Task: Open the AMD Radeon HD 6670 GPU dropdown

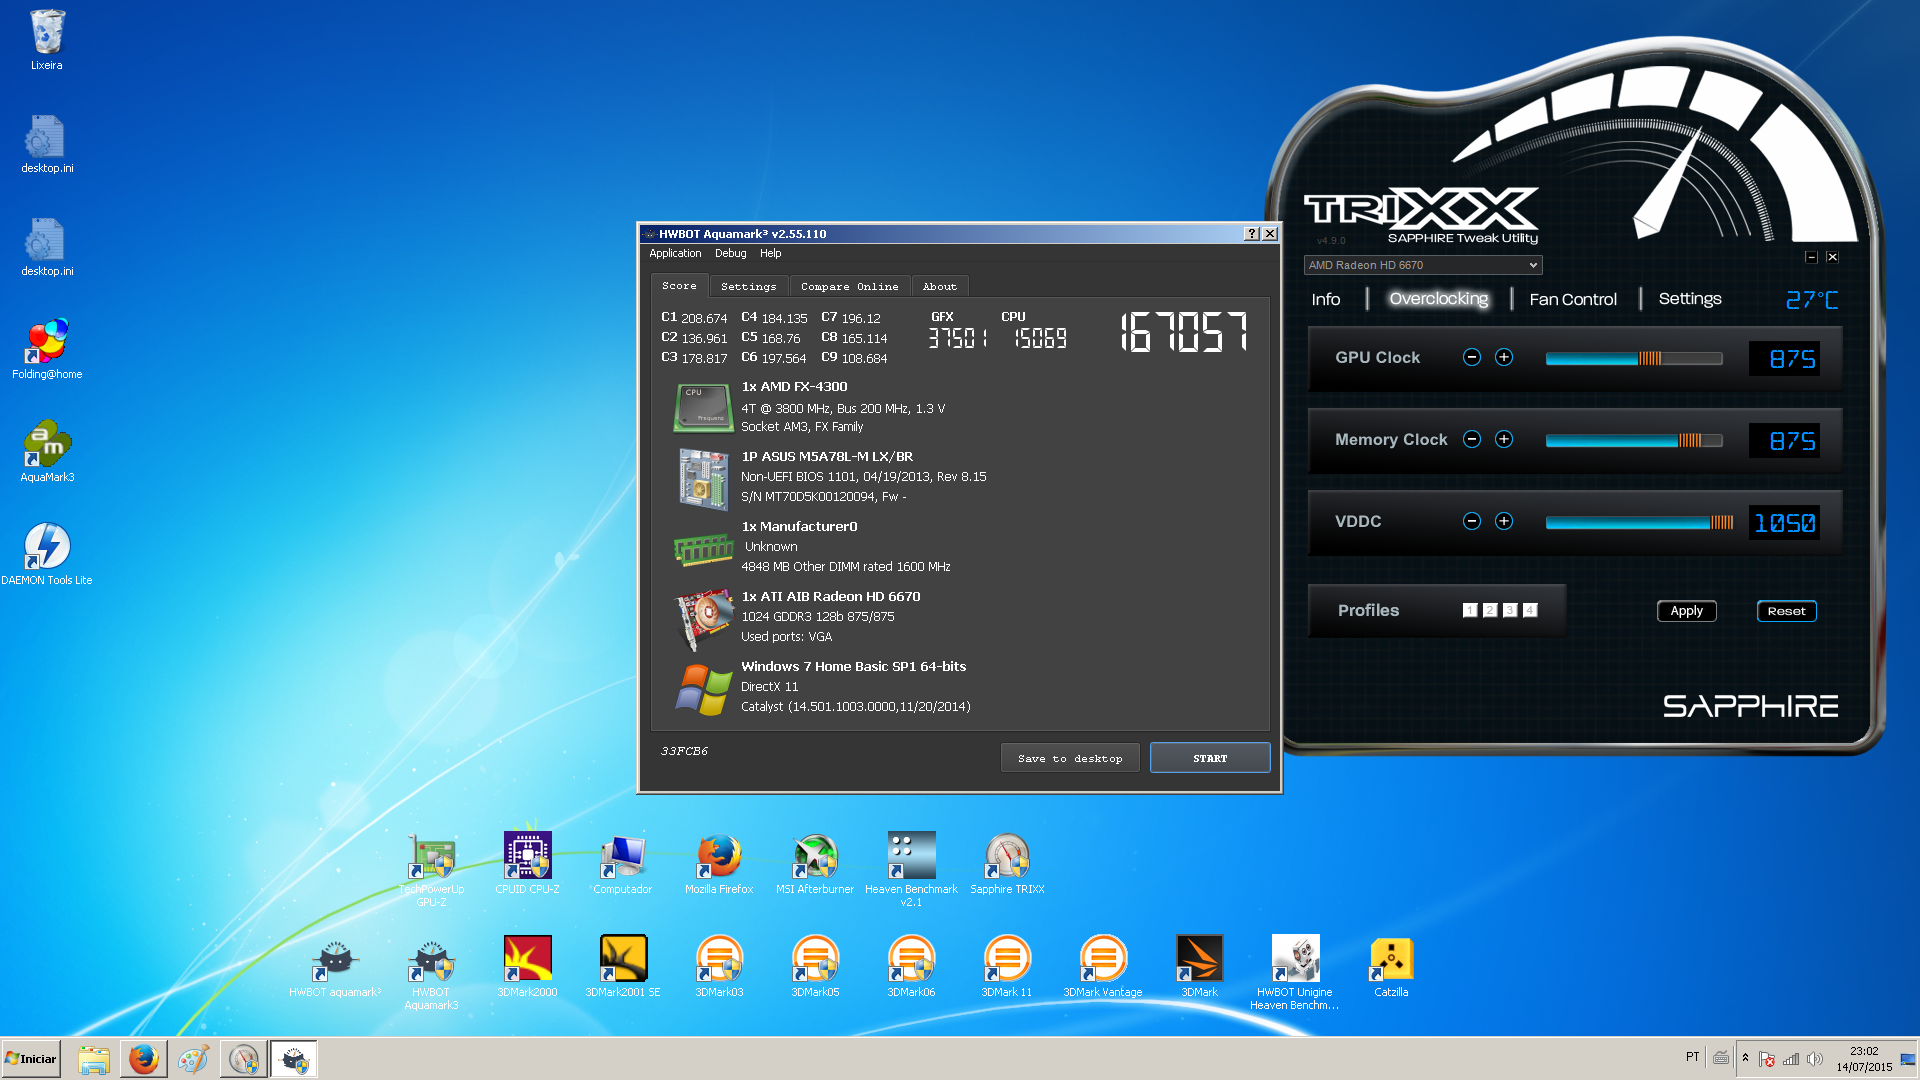Action: pos(1423,265)
